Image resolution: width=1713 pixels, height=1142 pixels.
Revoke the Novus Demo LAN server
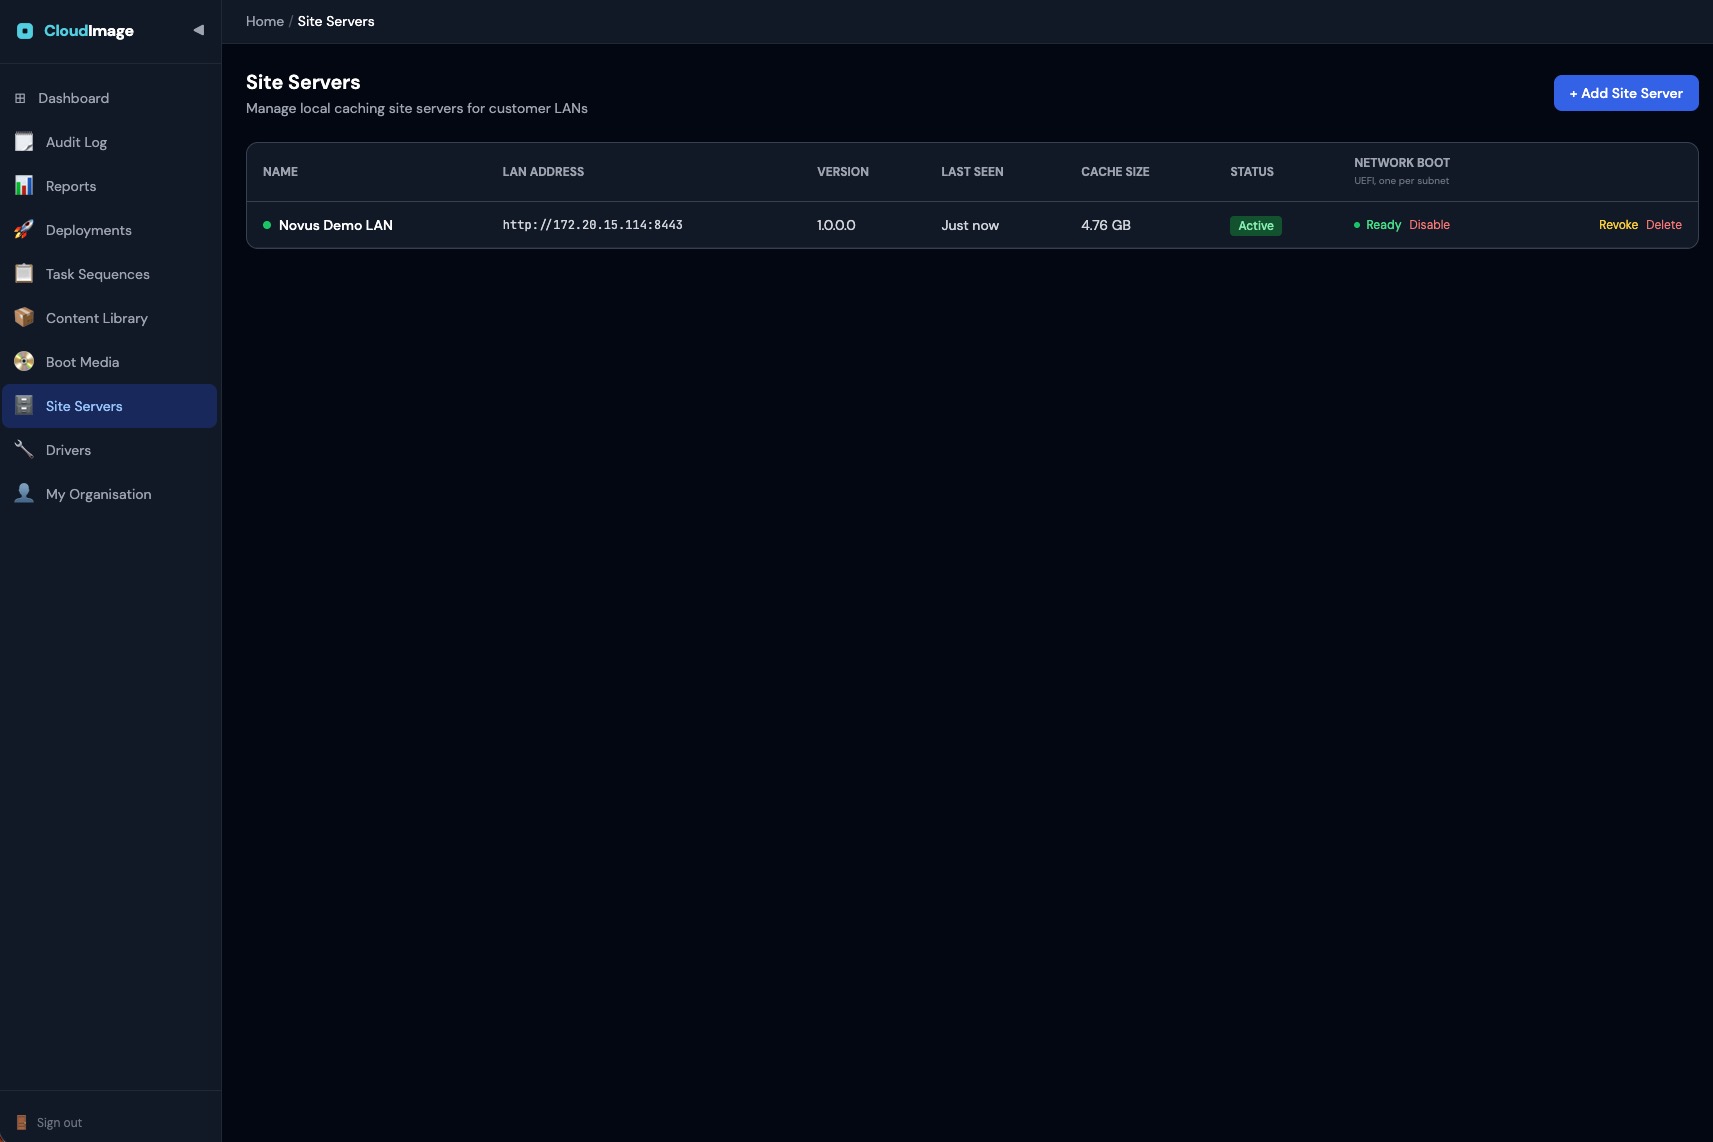click(1618, 225)
